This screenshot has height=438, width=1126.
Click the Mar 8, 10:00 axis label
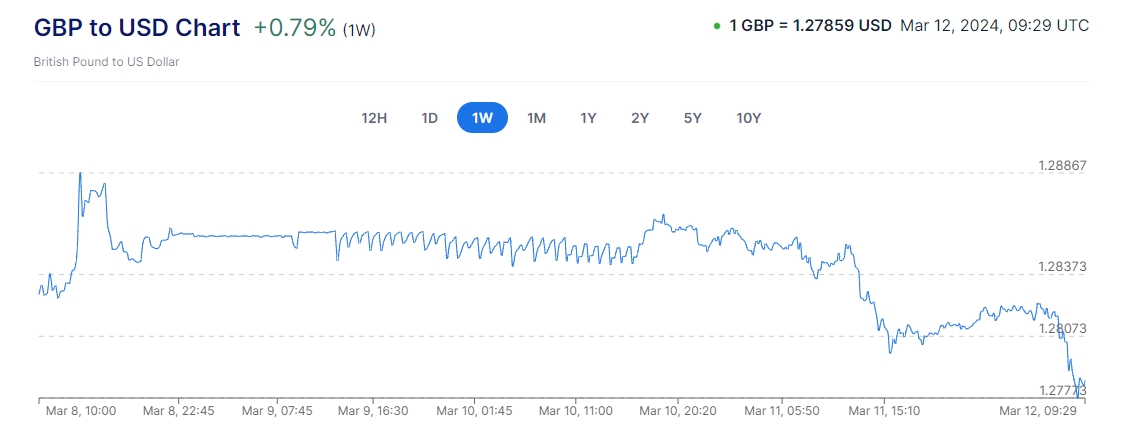81,410
